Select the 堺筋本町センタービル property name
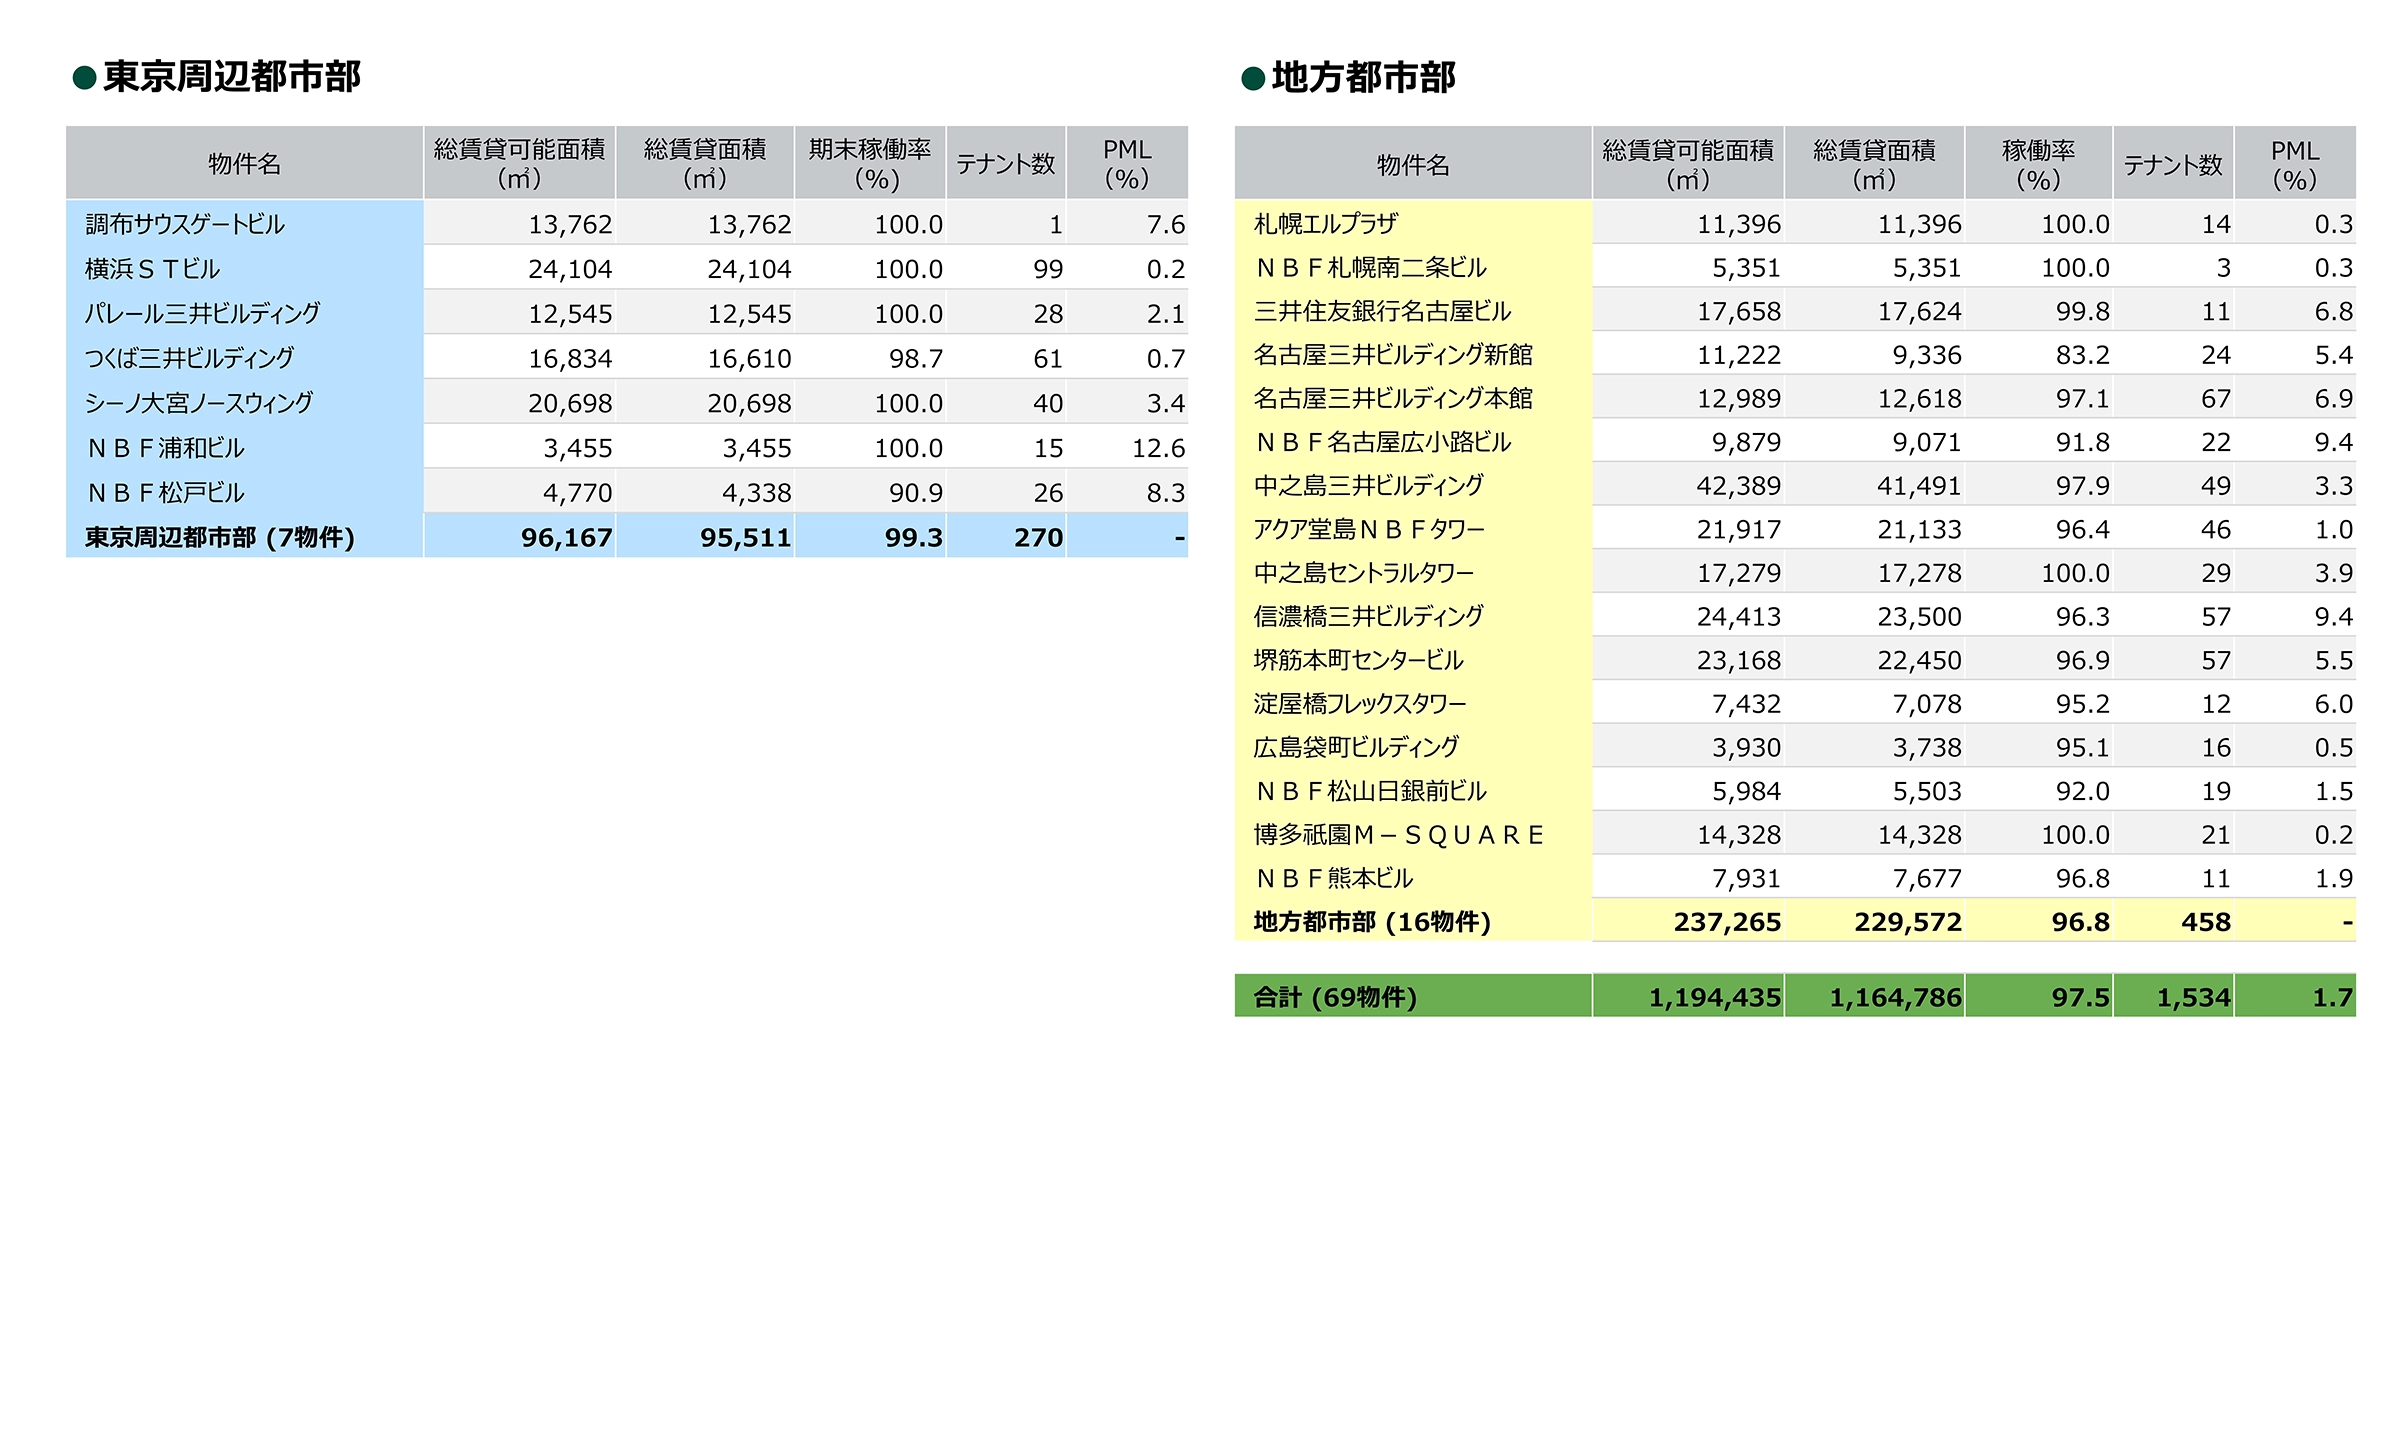Viewport: 2400px width, 1443px height. coord(1358,660)
